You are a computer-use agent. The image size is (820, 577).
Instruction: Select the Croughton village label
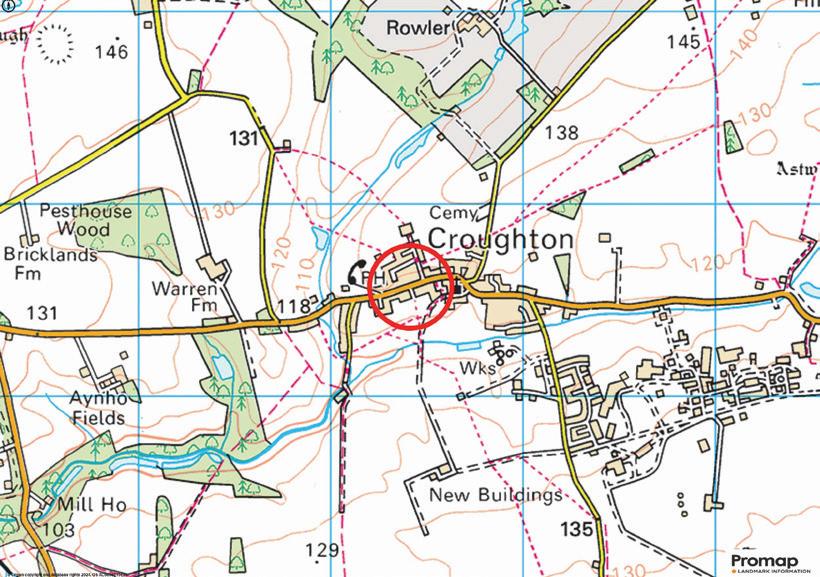pos(500,239)
